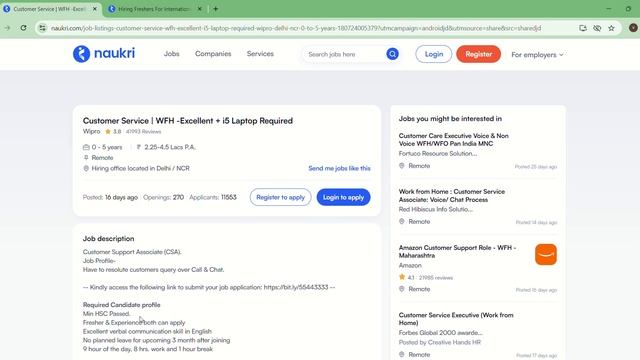Open the Amazon Customer Support Role job

click(x=457, y=251)
